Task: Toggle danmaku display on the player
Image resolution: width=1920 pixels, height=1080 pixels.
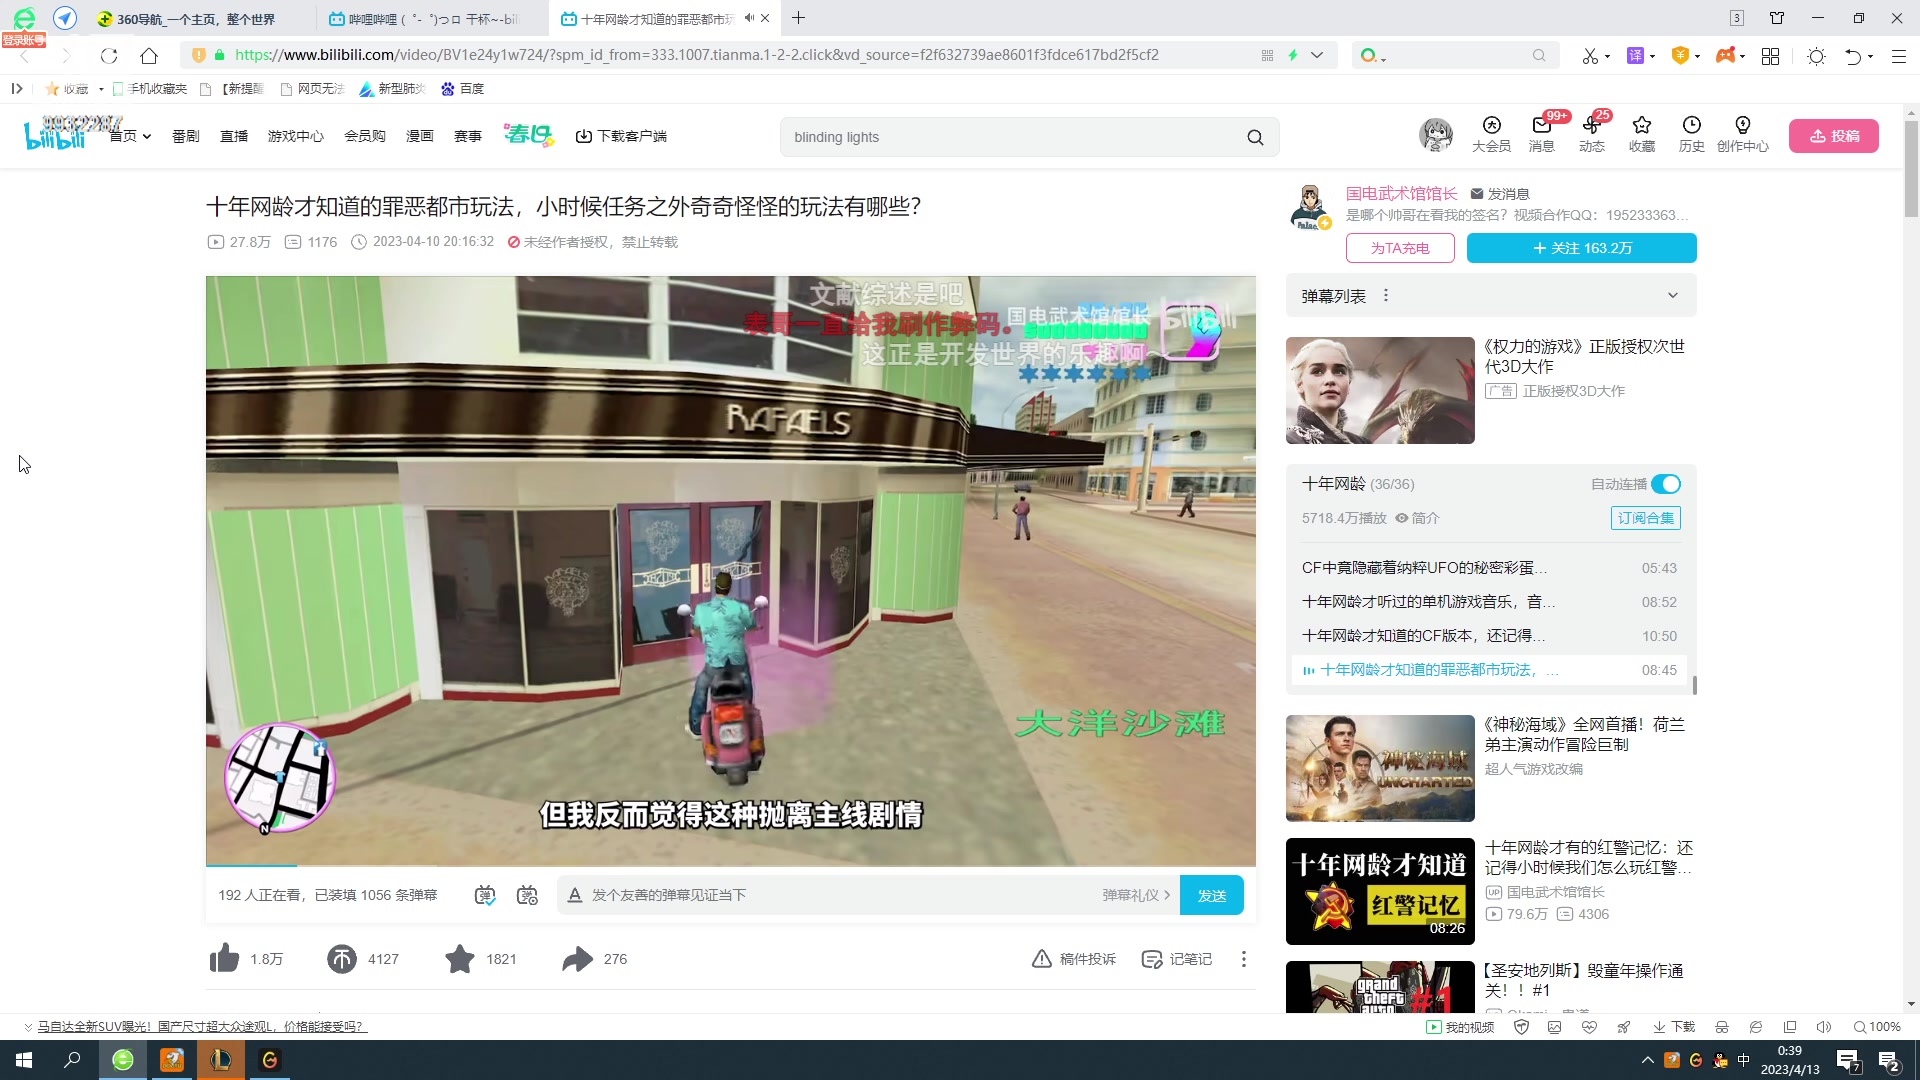Action: click(484, 895)
